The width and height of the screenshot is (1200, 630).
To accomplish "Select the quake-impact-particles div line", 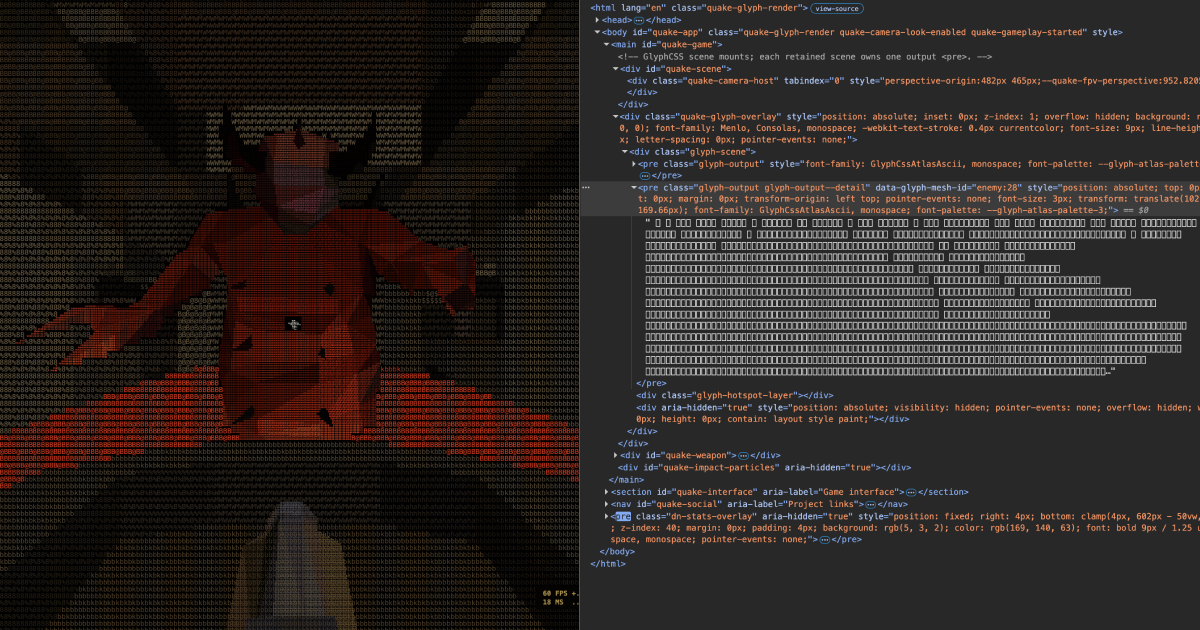I will coord(765,467).
